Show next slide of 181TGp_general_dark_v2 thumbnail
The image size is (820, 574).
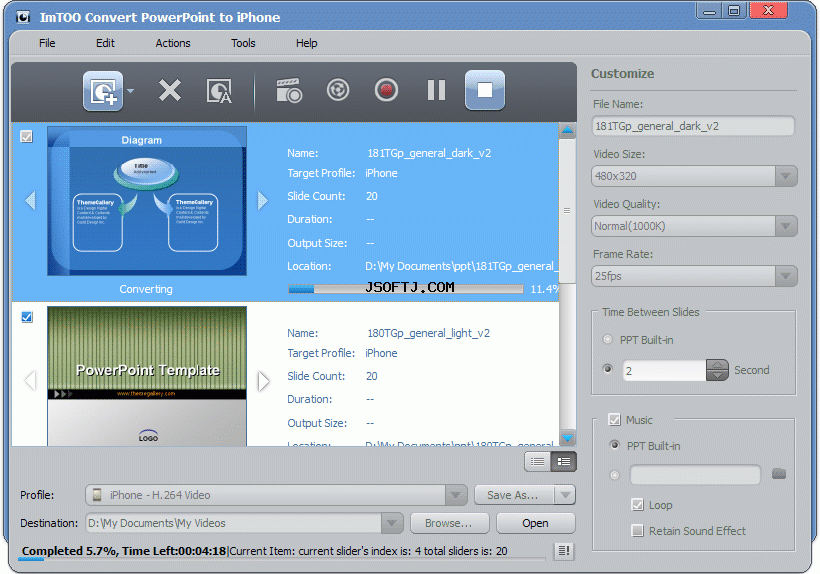(263, 200)
